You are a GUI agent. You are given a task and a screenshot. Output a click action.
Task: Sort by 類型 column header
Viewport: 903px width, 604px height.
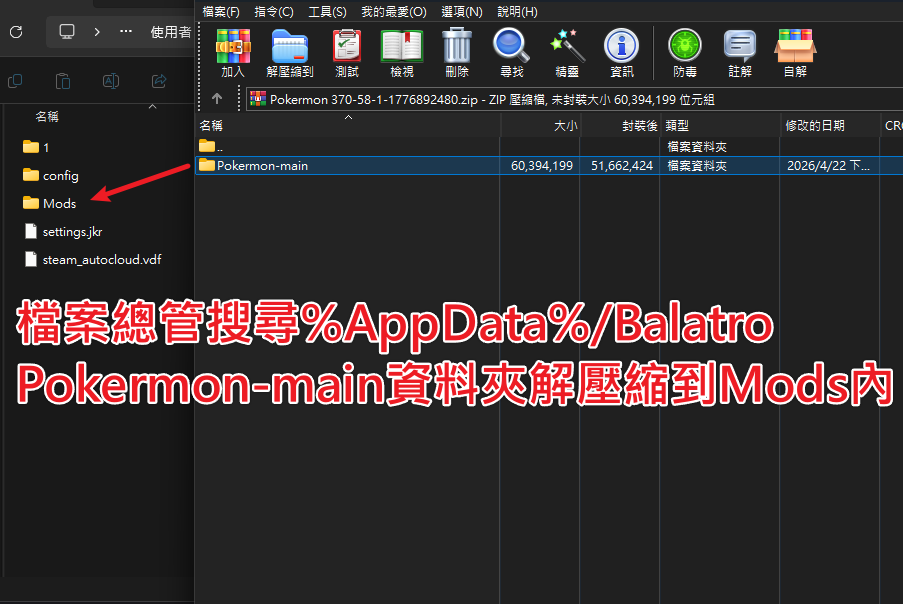(720, 126)
